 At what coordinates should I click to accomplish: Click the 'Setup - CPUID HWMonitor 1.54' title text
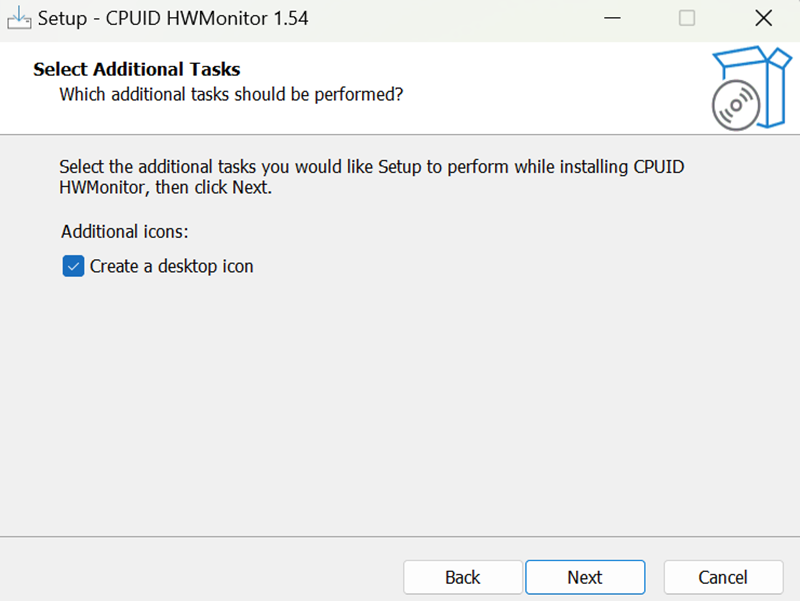[x=172, y=18]
